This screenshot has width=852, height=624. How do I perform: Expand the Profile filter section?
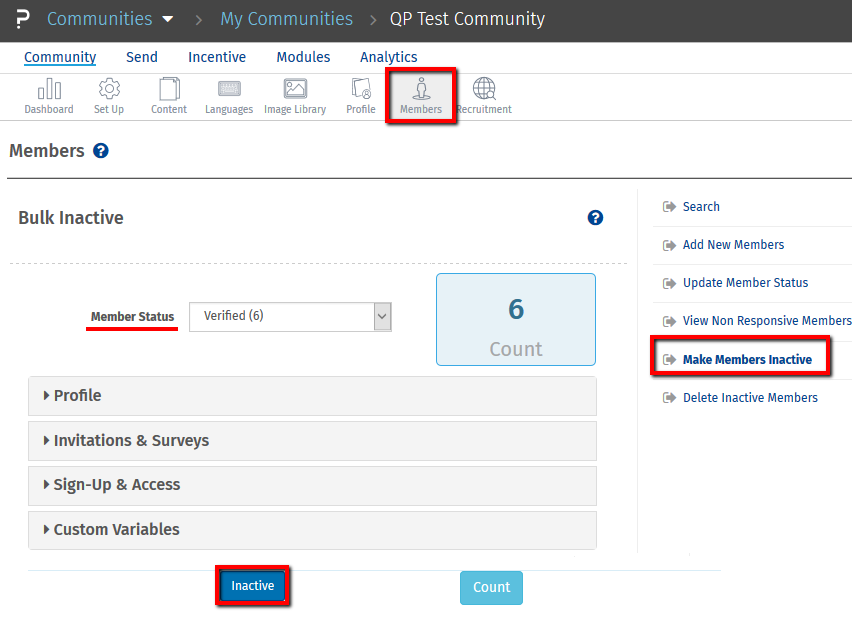312,396
